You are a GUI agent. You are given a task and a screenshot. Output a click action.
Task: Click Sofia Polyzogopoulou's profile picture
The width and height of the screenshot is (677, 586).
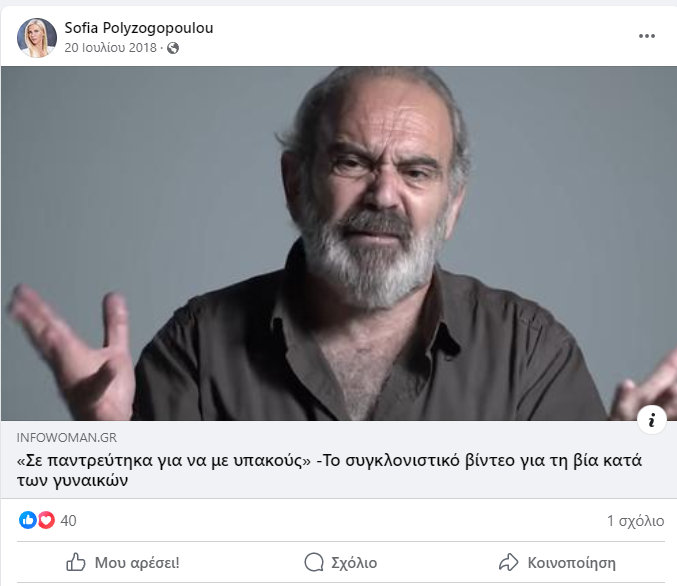(37, 38)
